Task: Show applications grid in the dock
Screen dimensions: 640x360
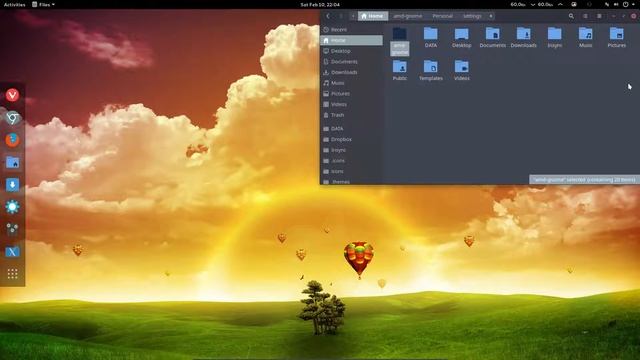Action: click(x=12, y=273)
